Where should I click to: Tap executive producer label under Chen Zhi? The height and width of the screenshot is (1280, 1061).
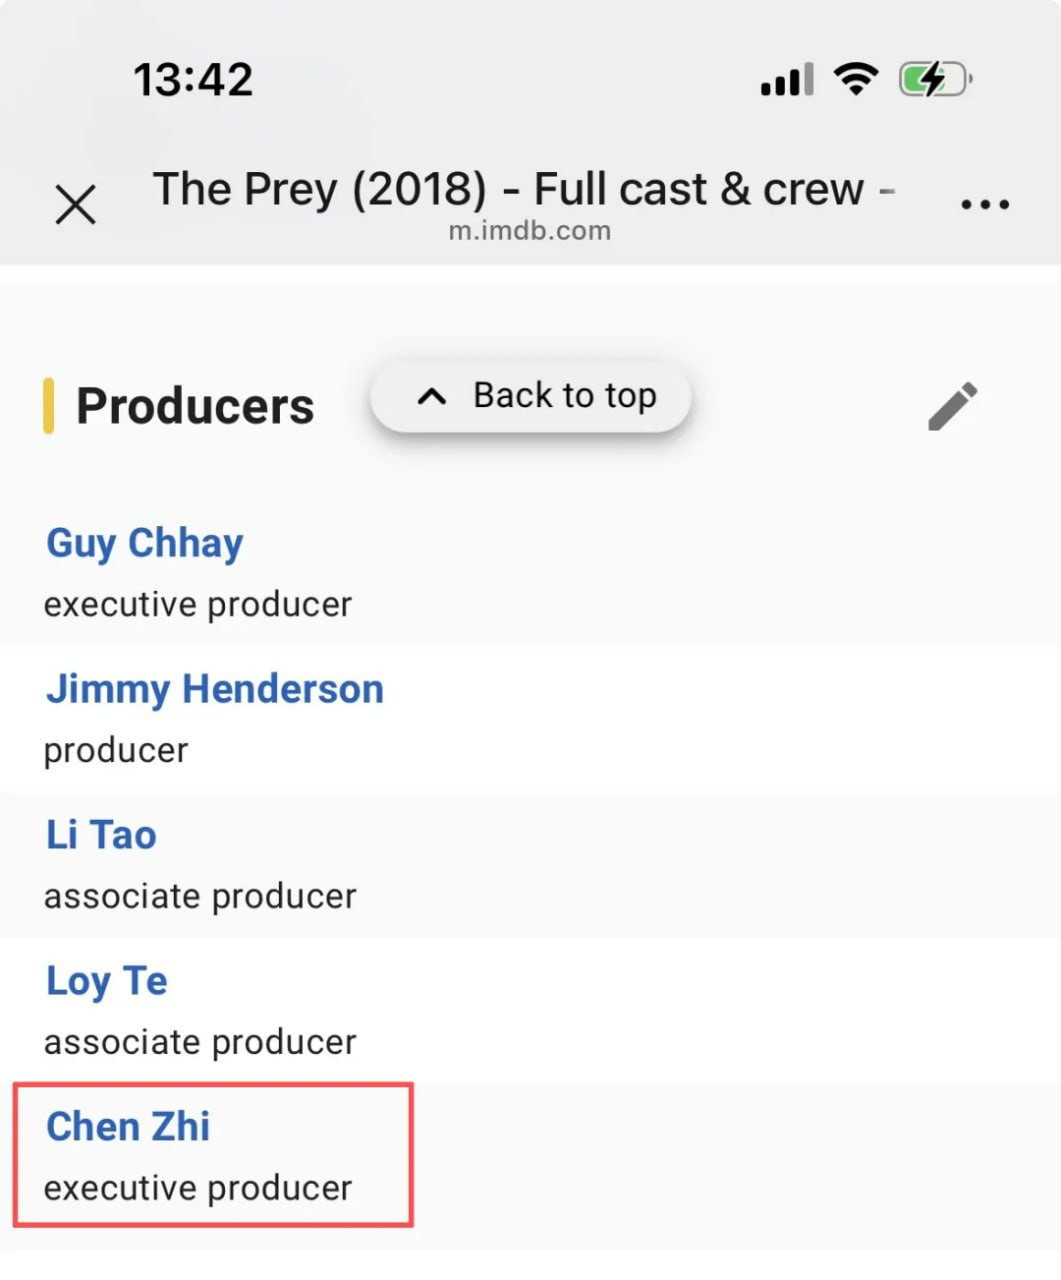pos(198,1188)
